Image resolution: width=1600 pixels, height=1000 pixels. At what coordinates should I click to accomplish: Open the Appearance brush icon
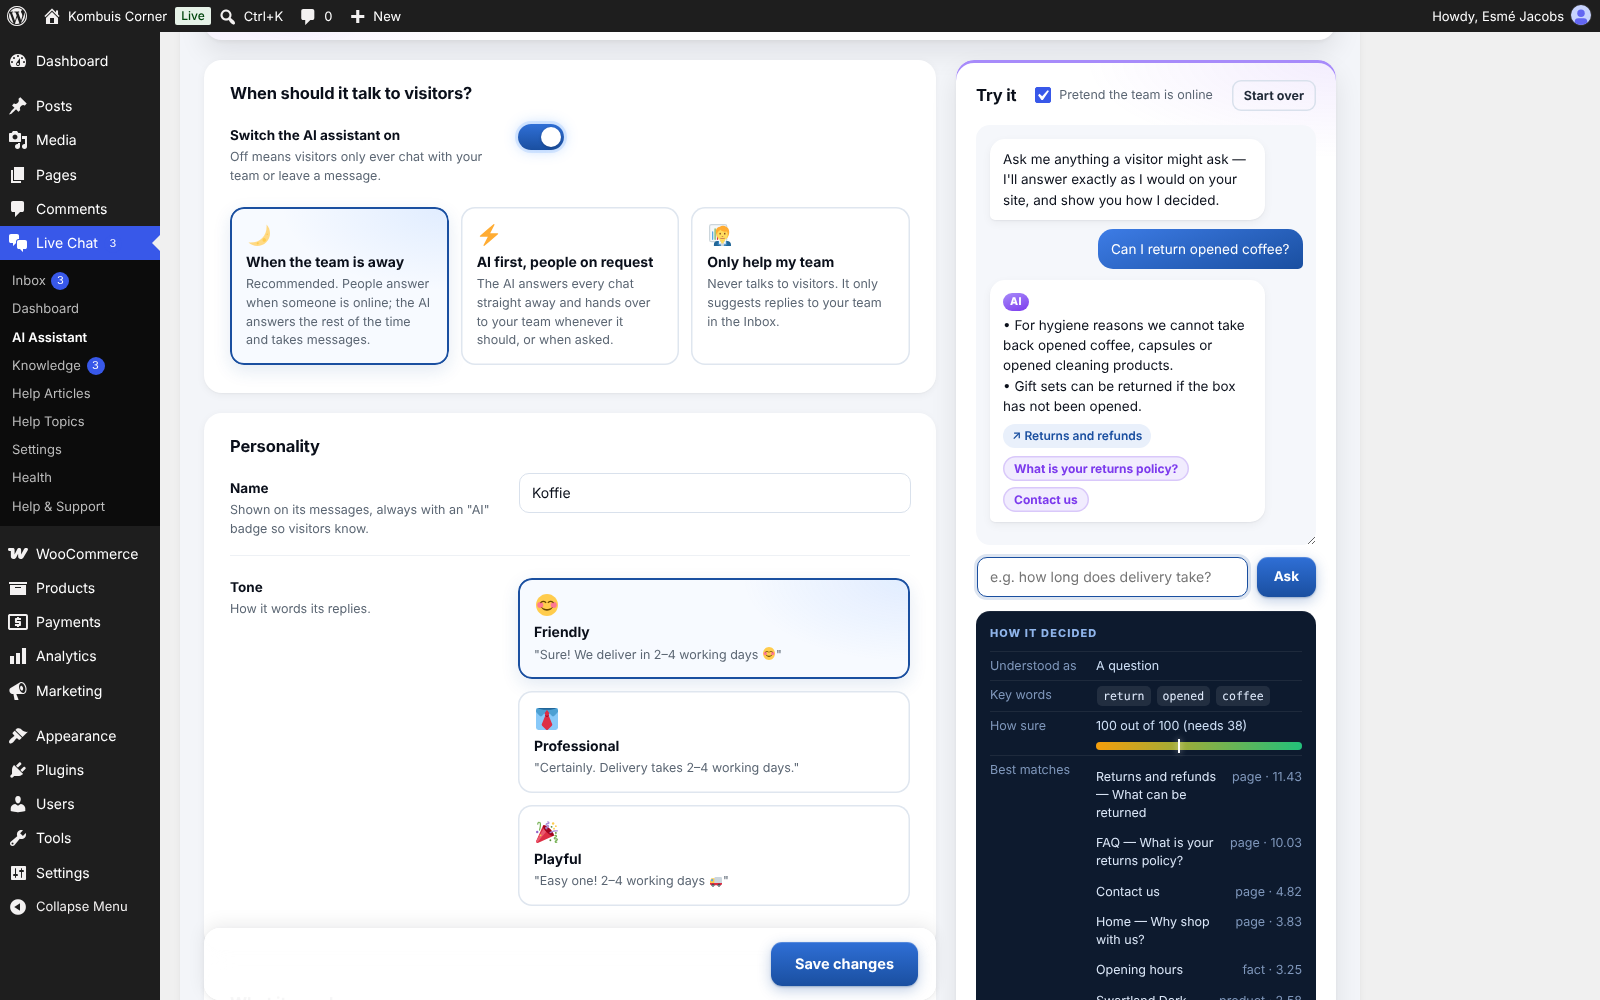coord(18,736)
